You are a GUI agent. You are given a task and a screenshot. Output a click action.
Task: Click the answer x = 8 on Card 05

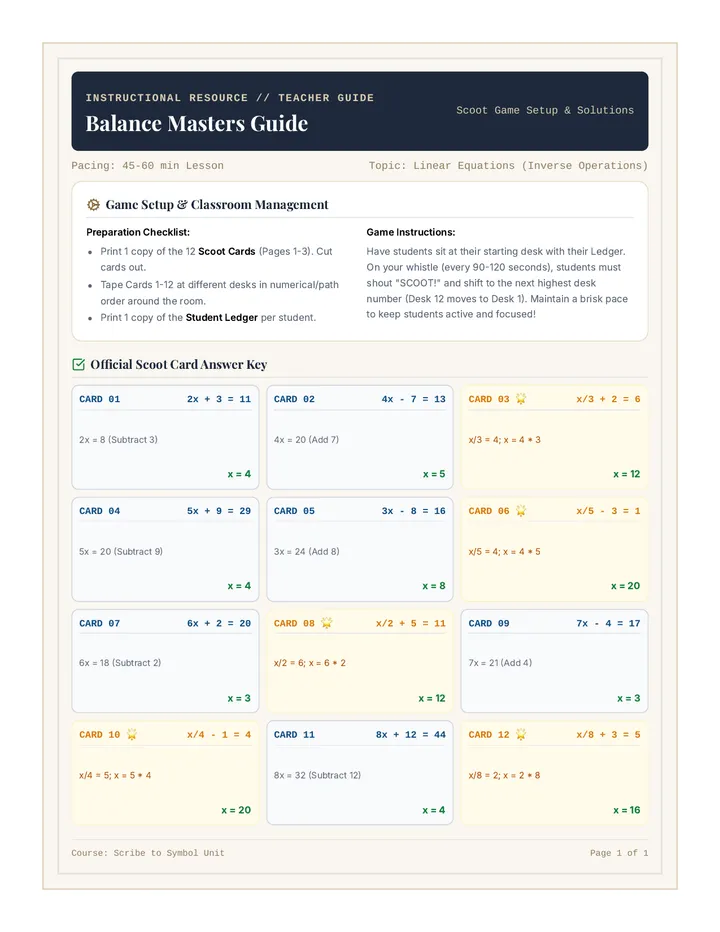(434, 585)
